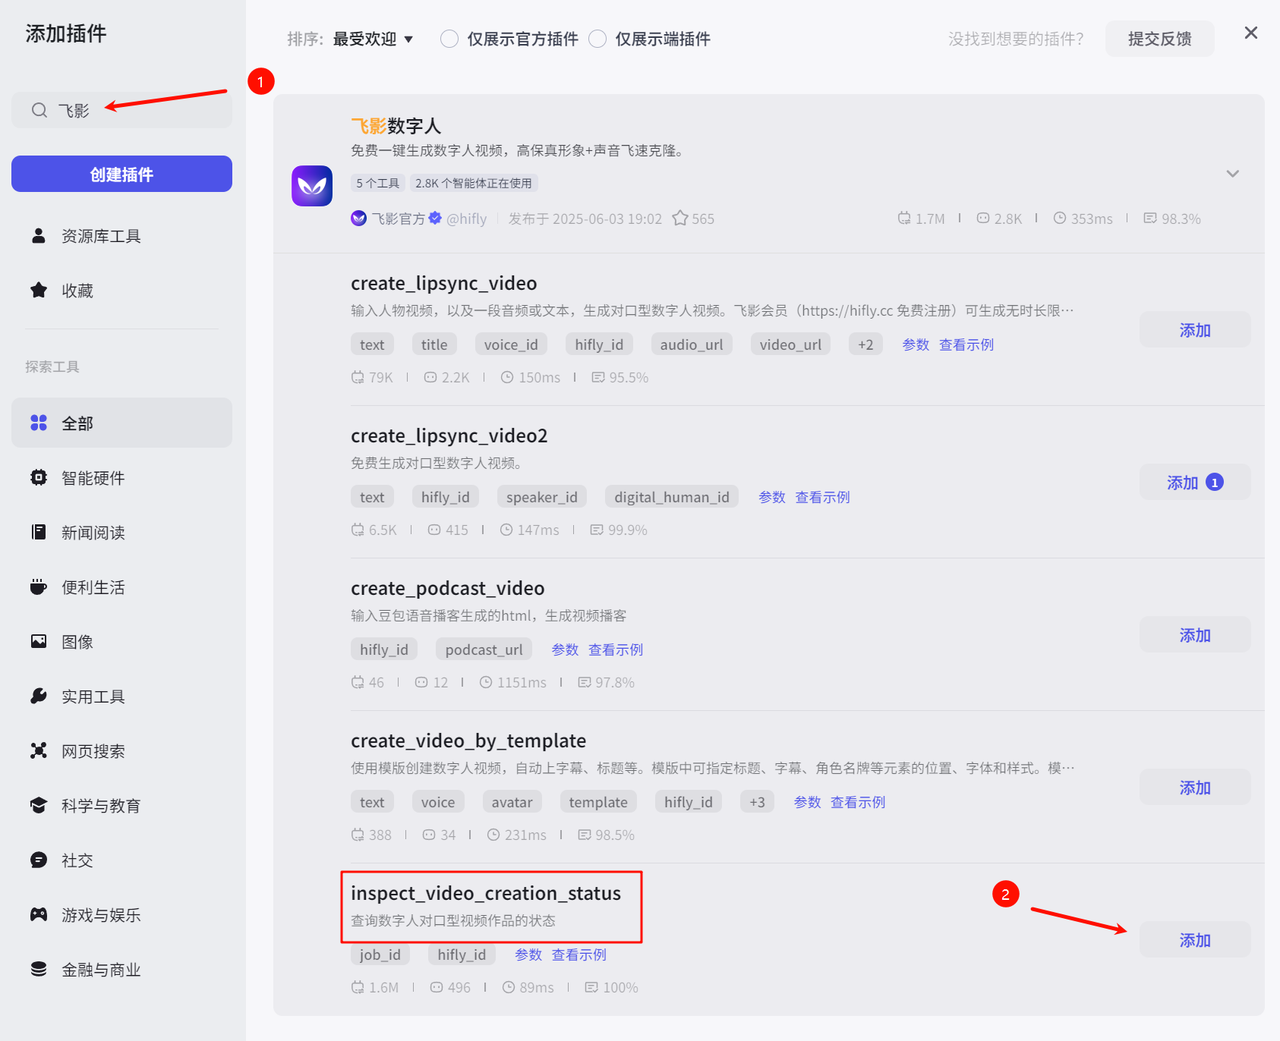The image size is (1280, 1041).
Task: Click the 飞影数字人 plugin logo icon
Action: 312,186
